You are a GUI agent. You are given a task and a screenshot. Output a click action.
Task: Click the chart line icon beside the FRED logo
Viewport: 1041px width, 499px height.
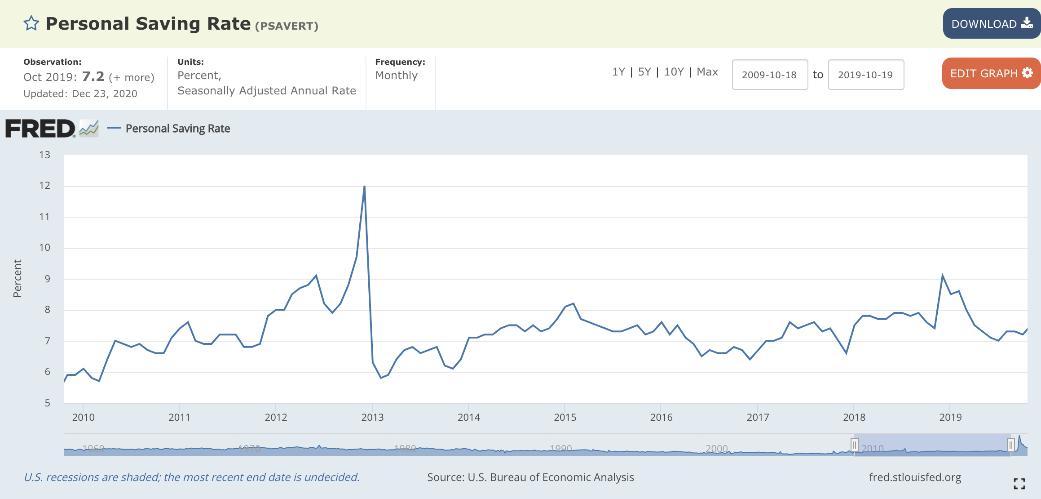tap(89, 128)
